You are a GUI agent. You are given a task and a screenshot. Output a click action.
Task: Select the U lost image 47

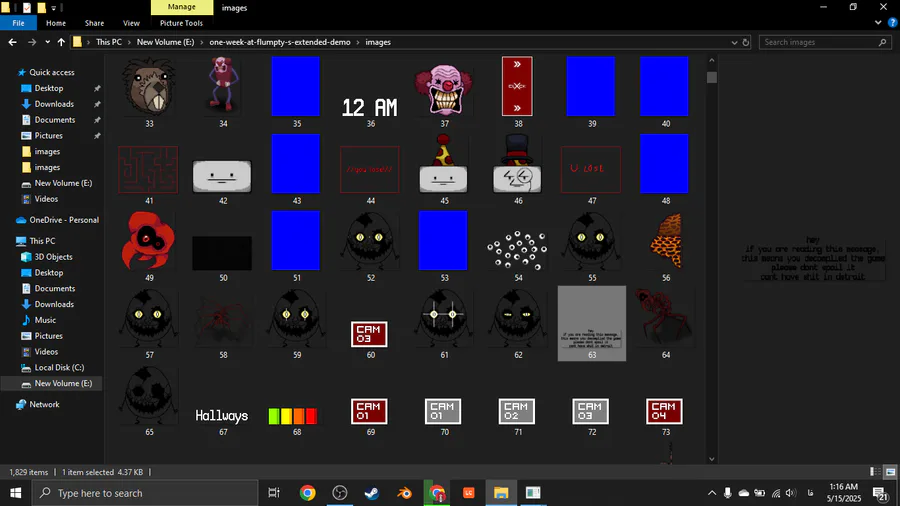[591, 169]
